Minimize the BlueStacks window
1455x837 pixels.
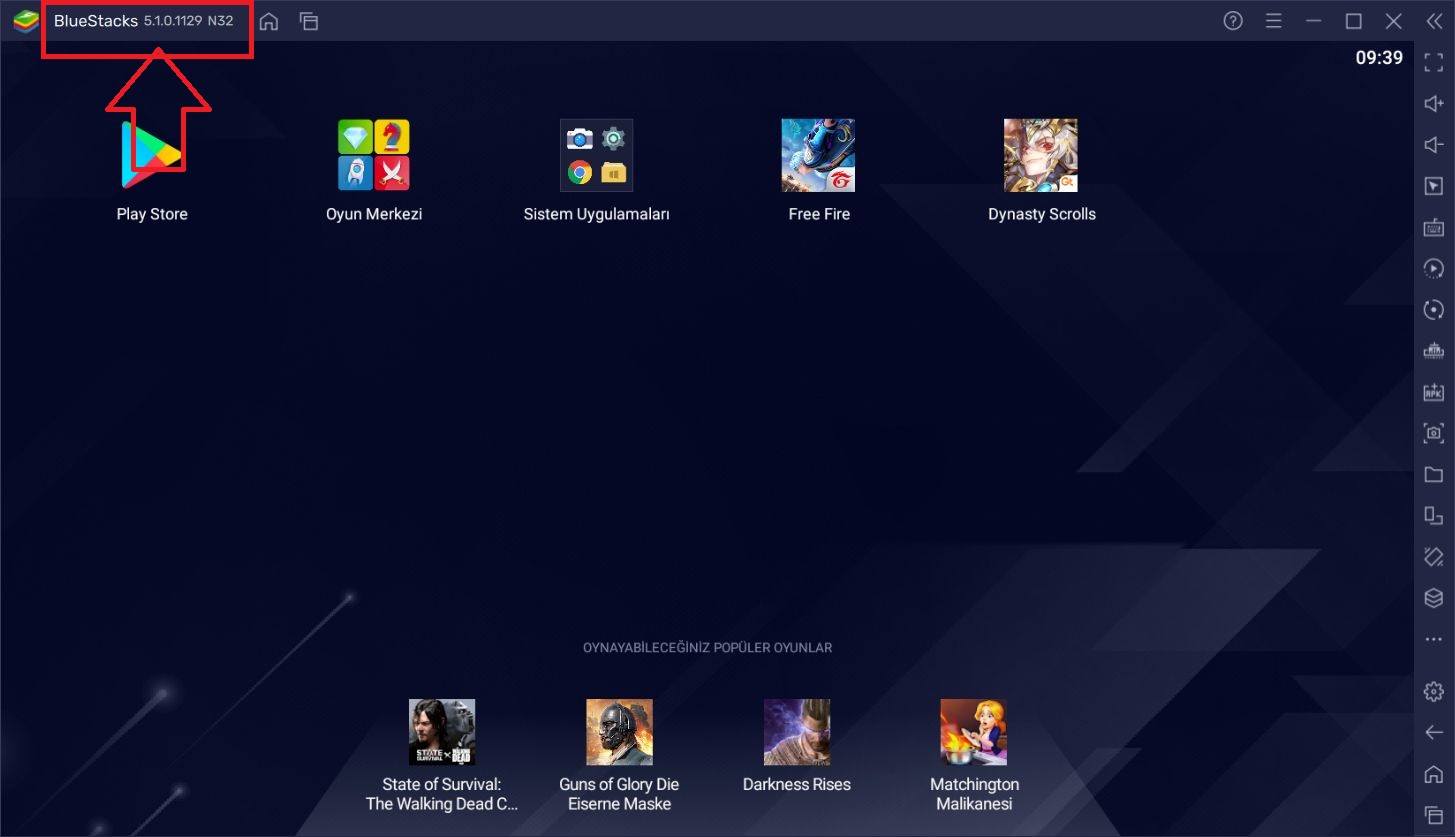(1314, 21)
